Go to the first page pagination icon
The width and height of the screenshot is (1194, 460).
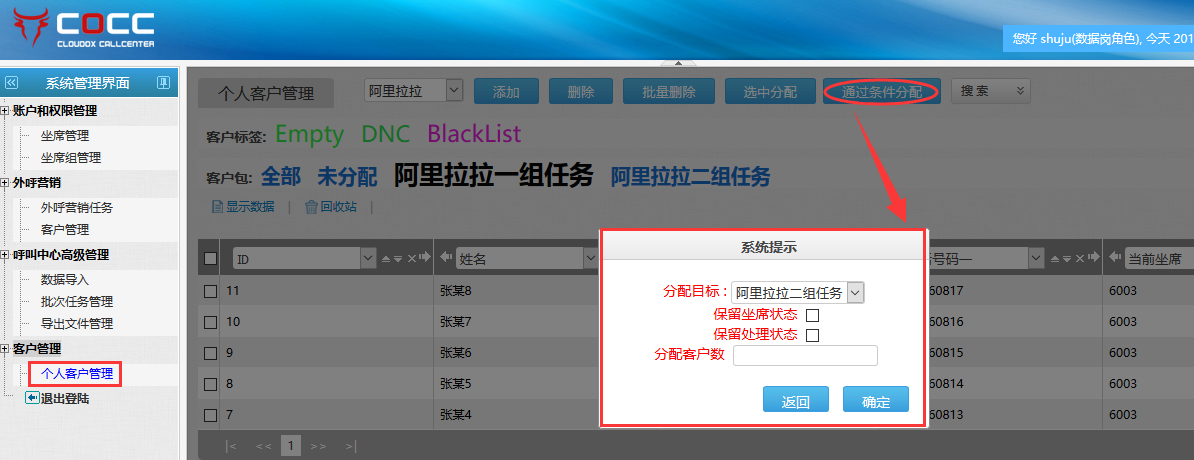coord(231,445)
